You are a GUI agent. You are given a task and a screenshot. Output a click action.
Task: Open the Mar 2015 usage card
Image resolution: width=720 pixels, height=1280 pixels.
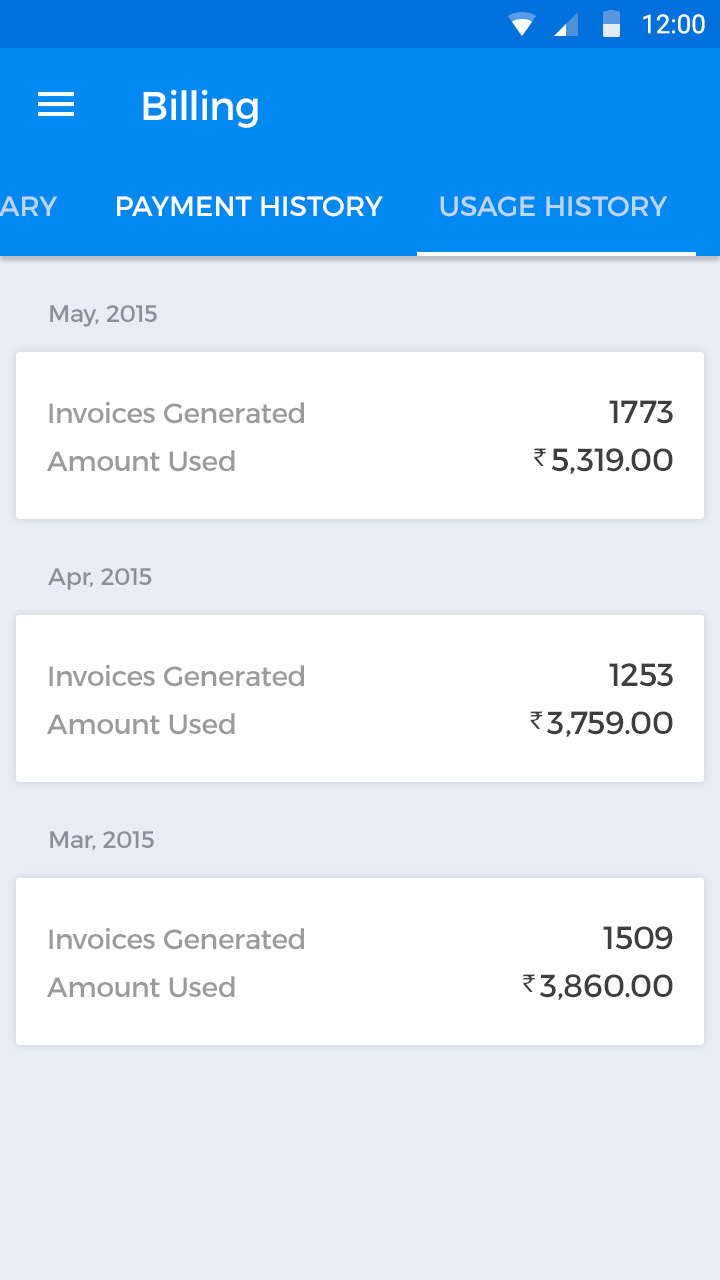pyautogui.click(x=360, y=961)
